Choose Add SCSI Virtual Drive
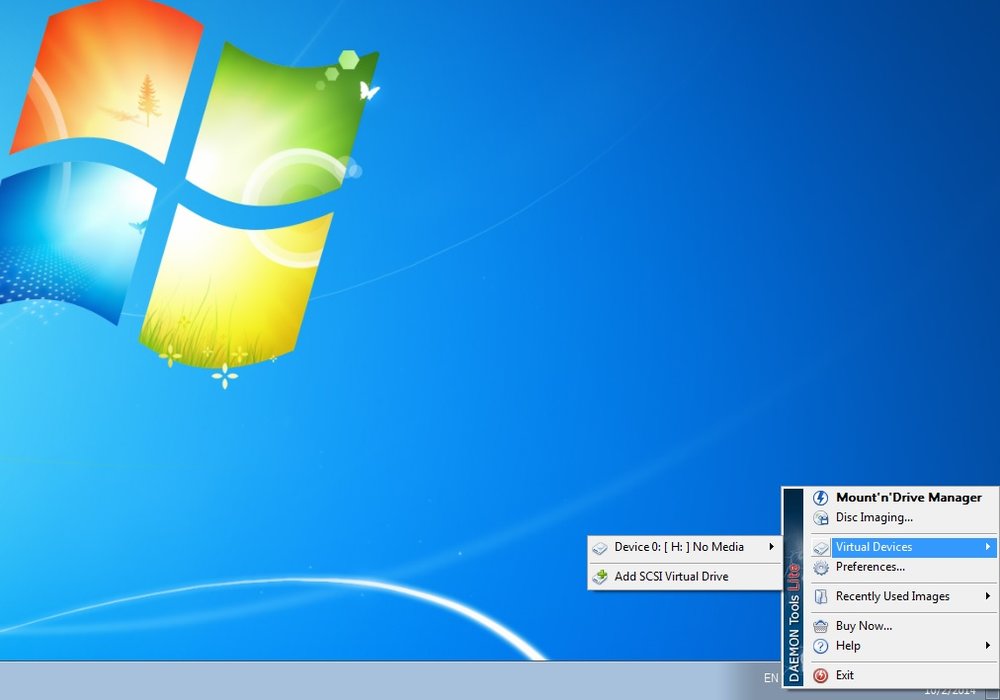 click(684, 577)
